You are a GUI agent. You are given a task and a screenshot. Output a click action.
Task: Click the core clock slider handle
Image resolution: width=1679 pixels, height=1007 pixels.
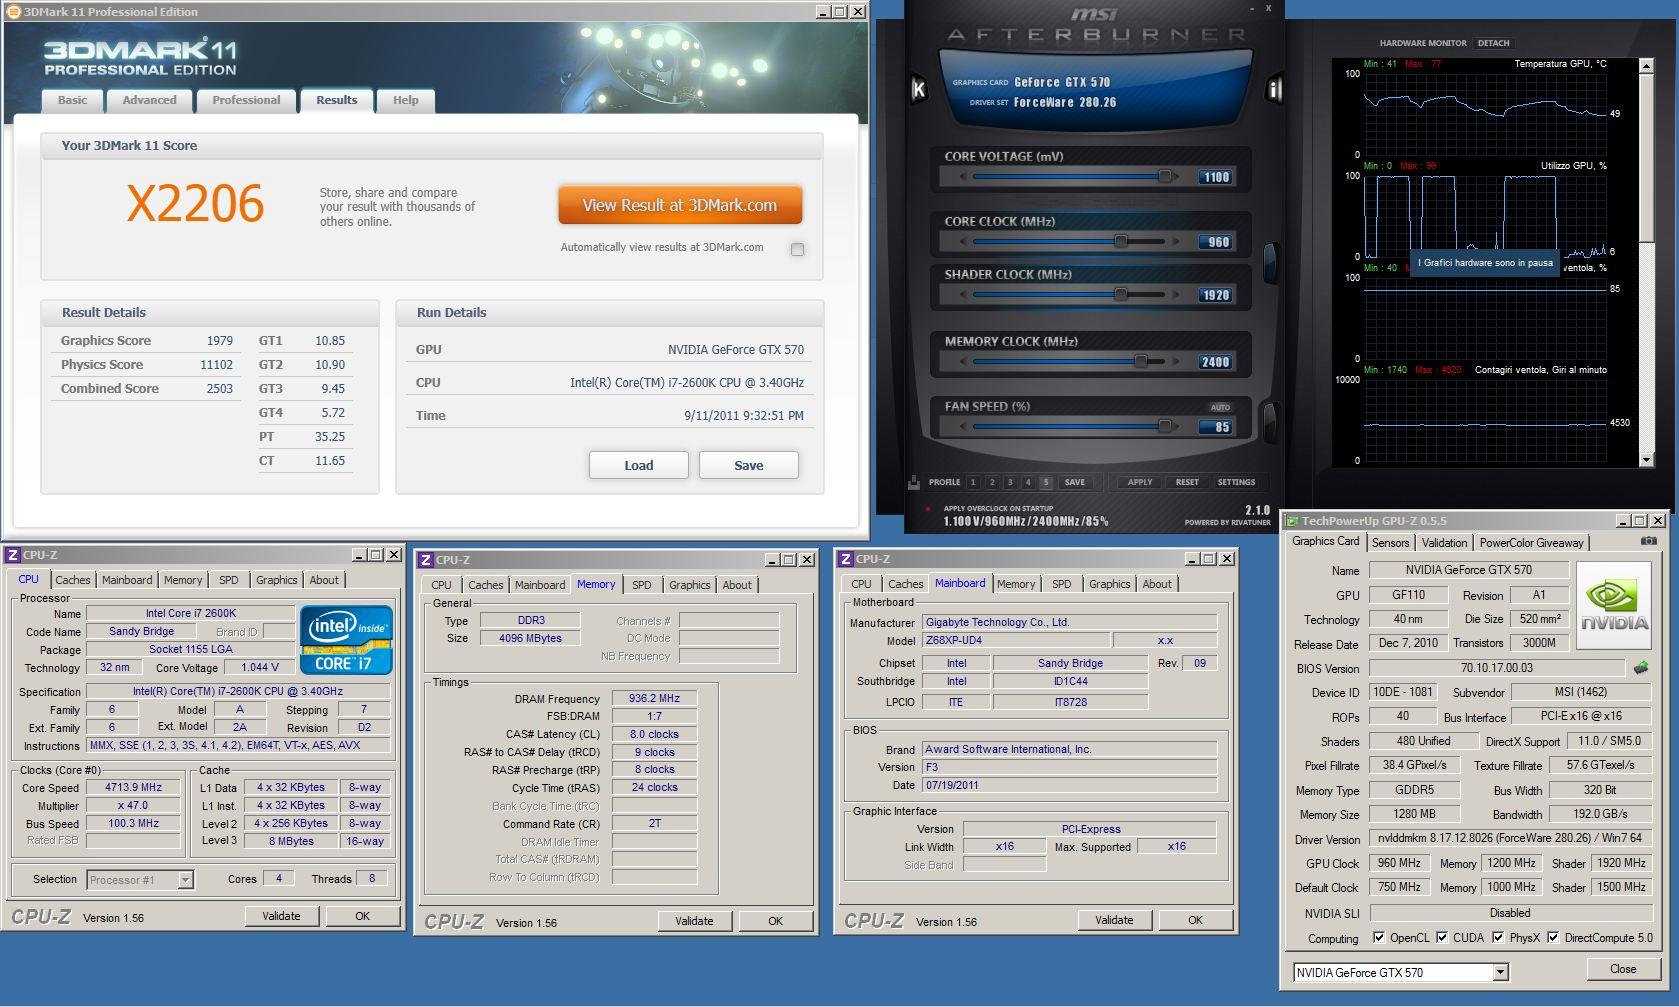[1121, 241]
